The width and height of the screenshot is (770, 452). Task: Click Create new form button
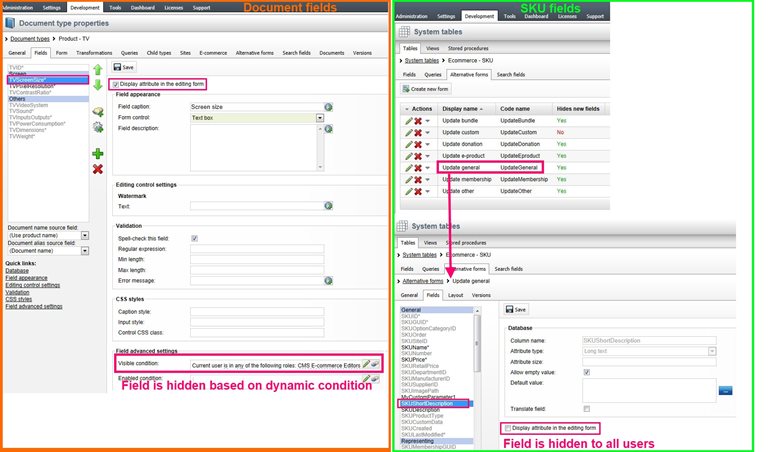(425, 89)
